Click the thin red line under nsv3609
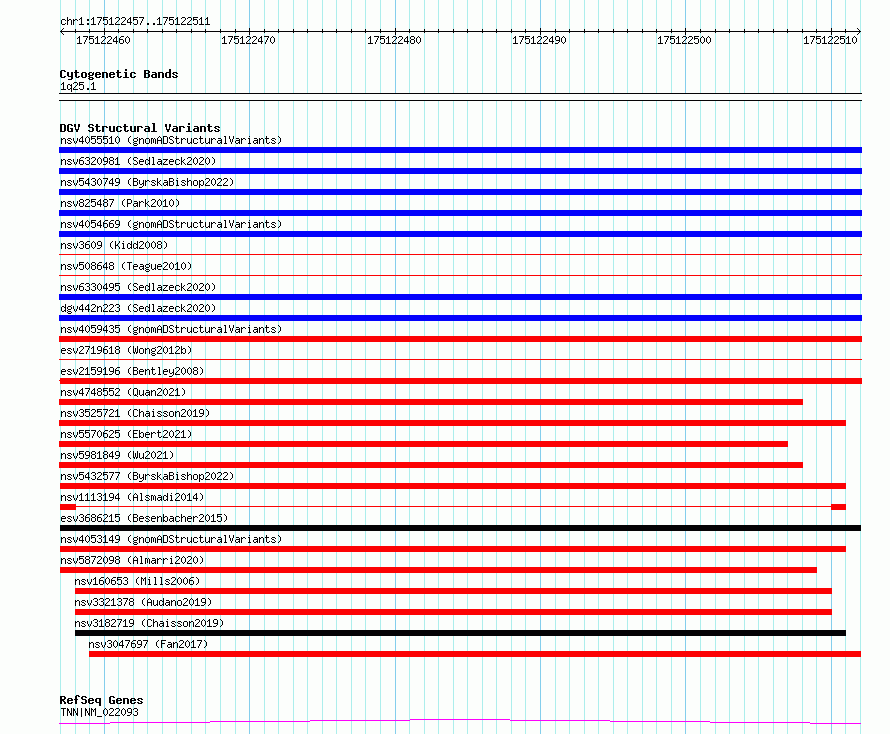890x734 pixels. pyautogui.click(x=460, y=254)
